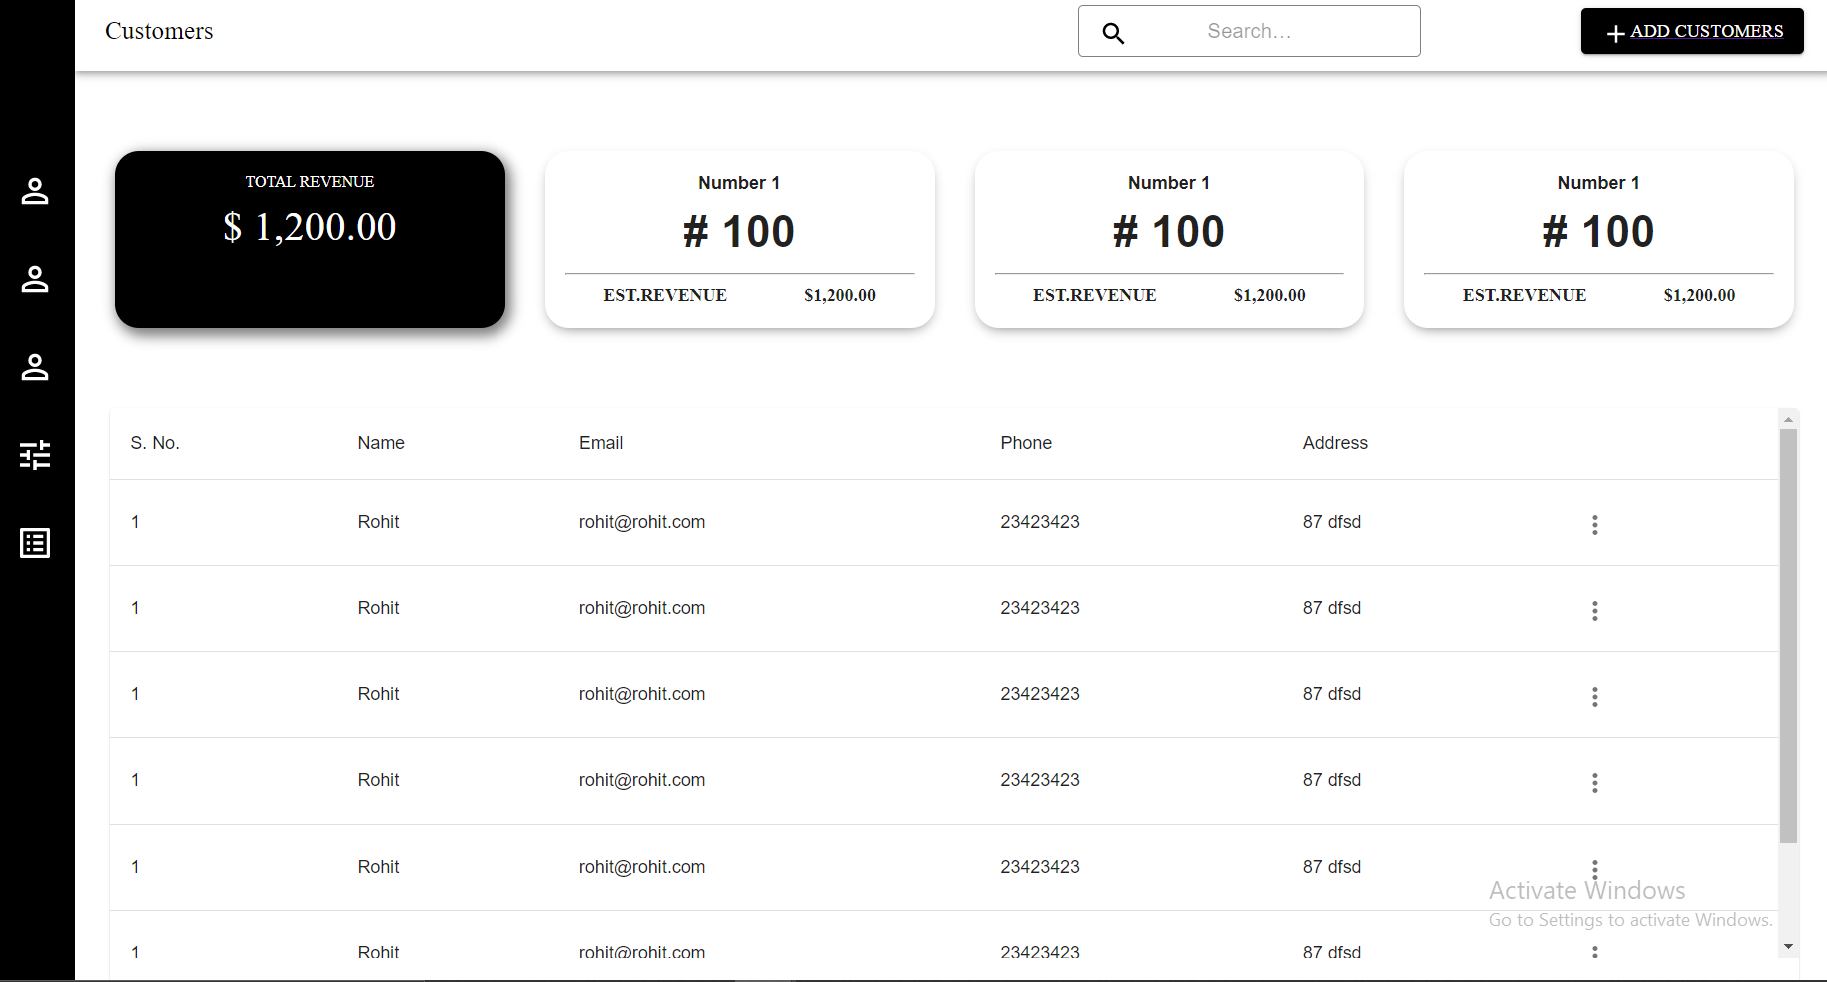This screenshot has height=982, width=1827.
Task: Select rohit@rohit.com in the first row
Action: [641, 521]
